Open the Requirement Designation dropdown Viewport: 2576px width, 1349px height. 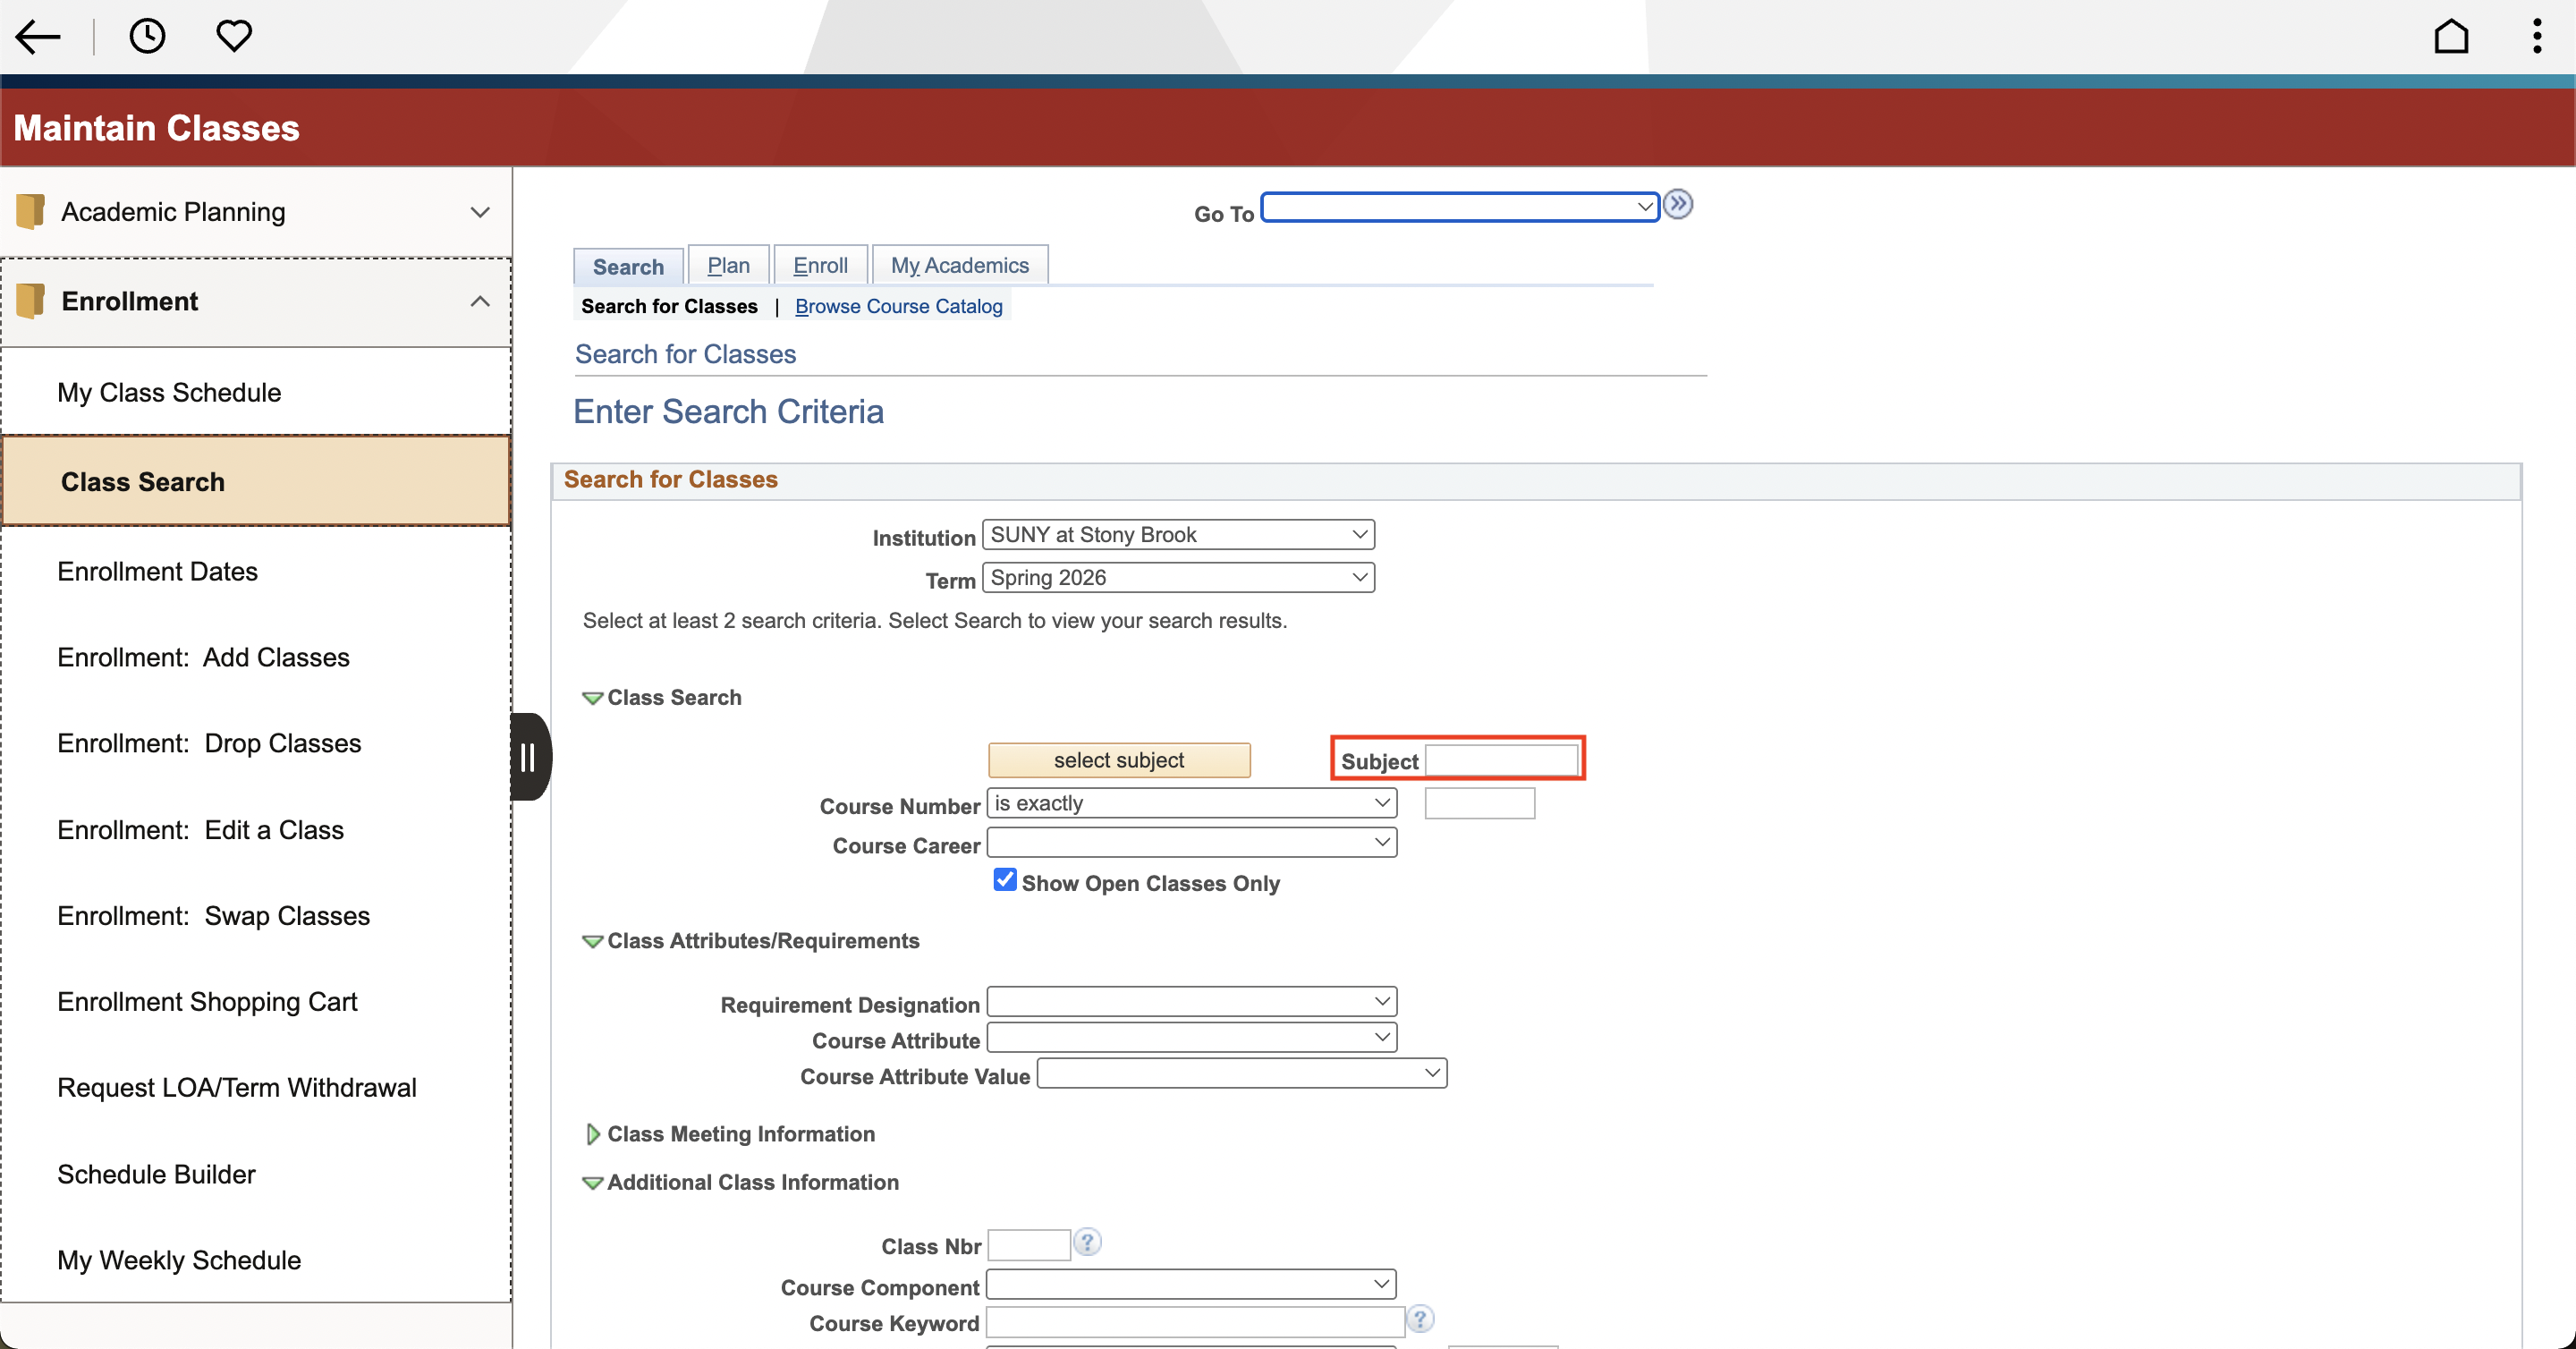(1191, 1002)
